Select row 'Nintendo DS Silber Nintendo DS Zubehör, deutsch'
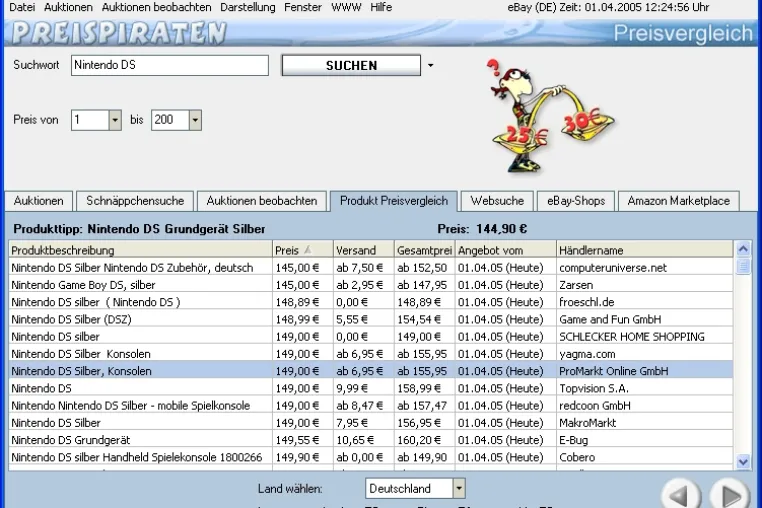This screenshot has height=508, width=762. coord(371,267)
